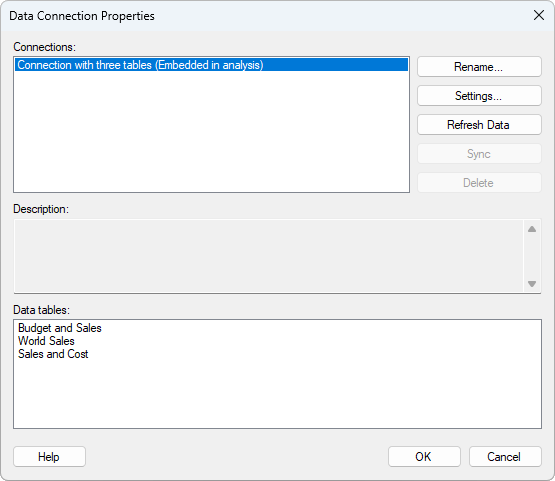Screen dimensions: 555x481
Task: Open Help for this dialog
Action: pos(49,457)
